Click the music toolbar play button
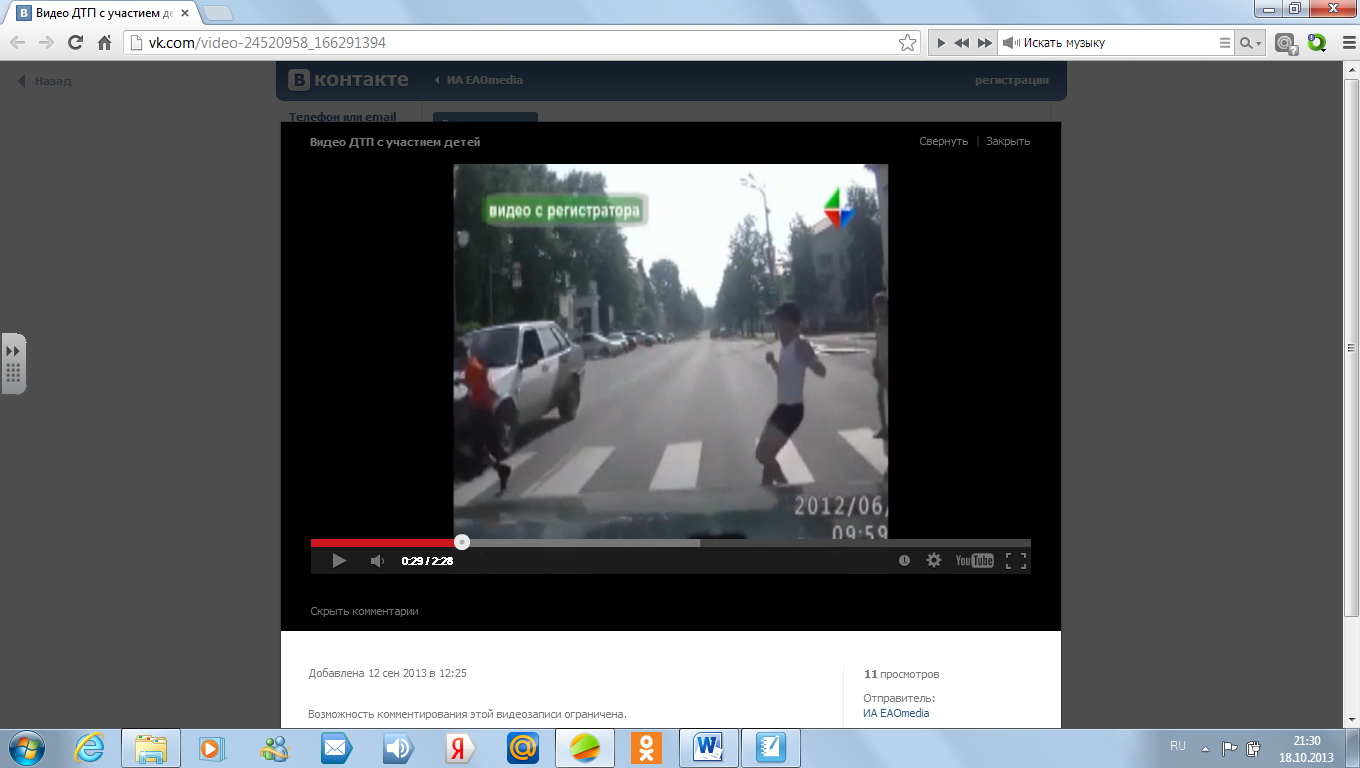This screenshot has height=768, width=1360. point(940,43)
